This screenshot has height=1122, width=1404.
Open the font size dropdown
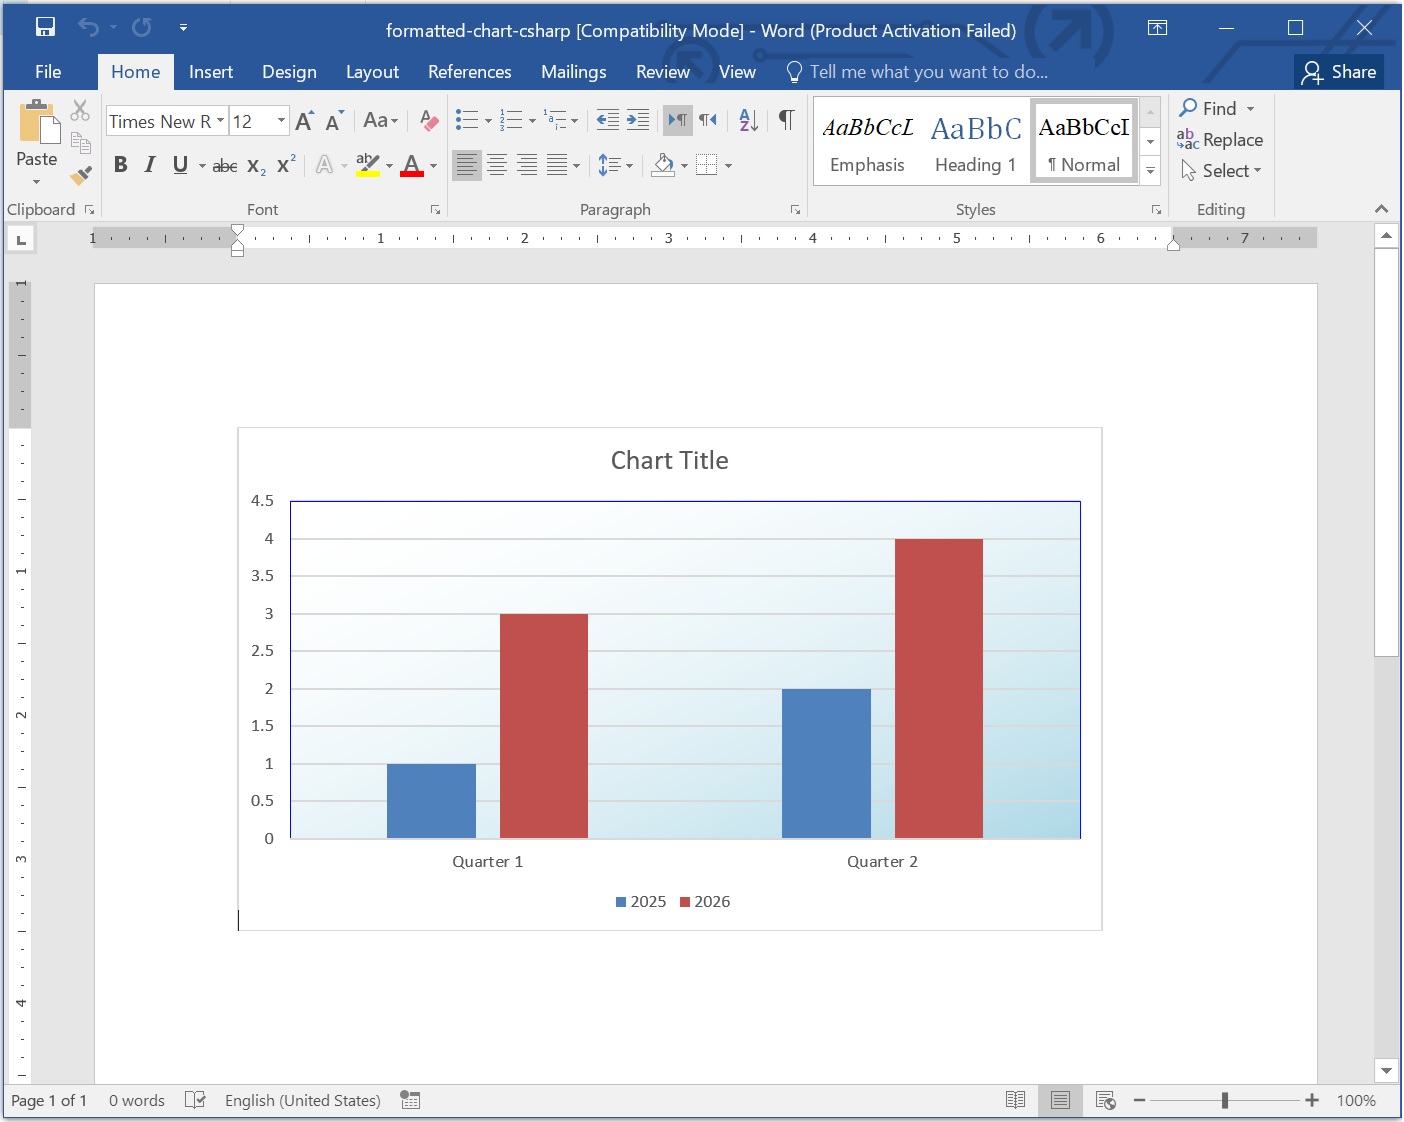click(281, 121)
